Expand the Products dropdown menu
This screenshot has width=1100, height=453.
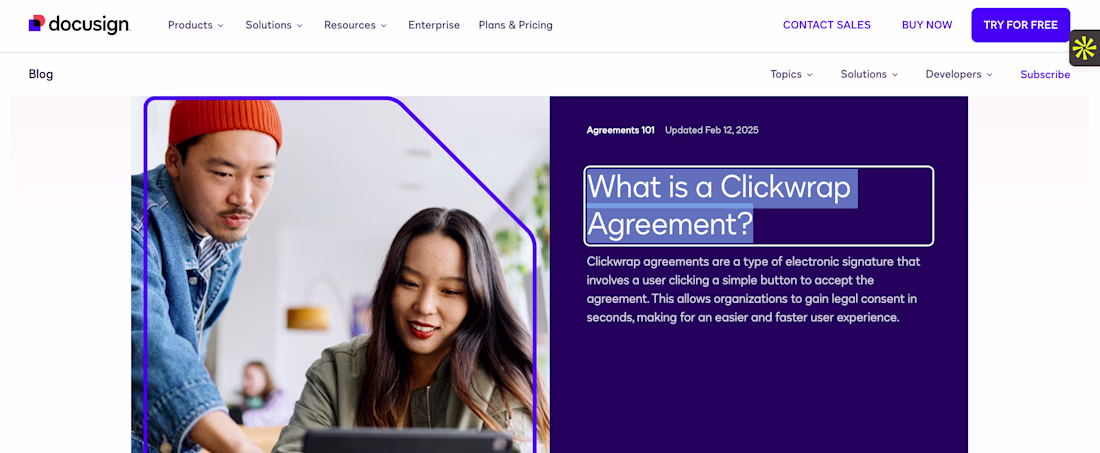[196, 25]
